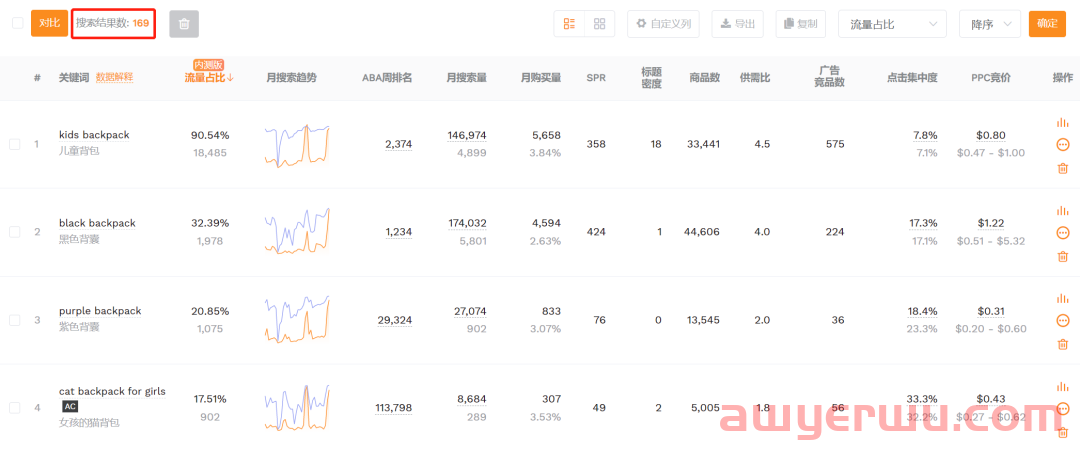Toggle the select-all checkbox at top

(x=17, y=23)
